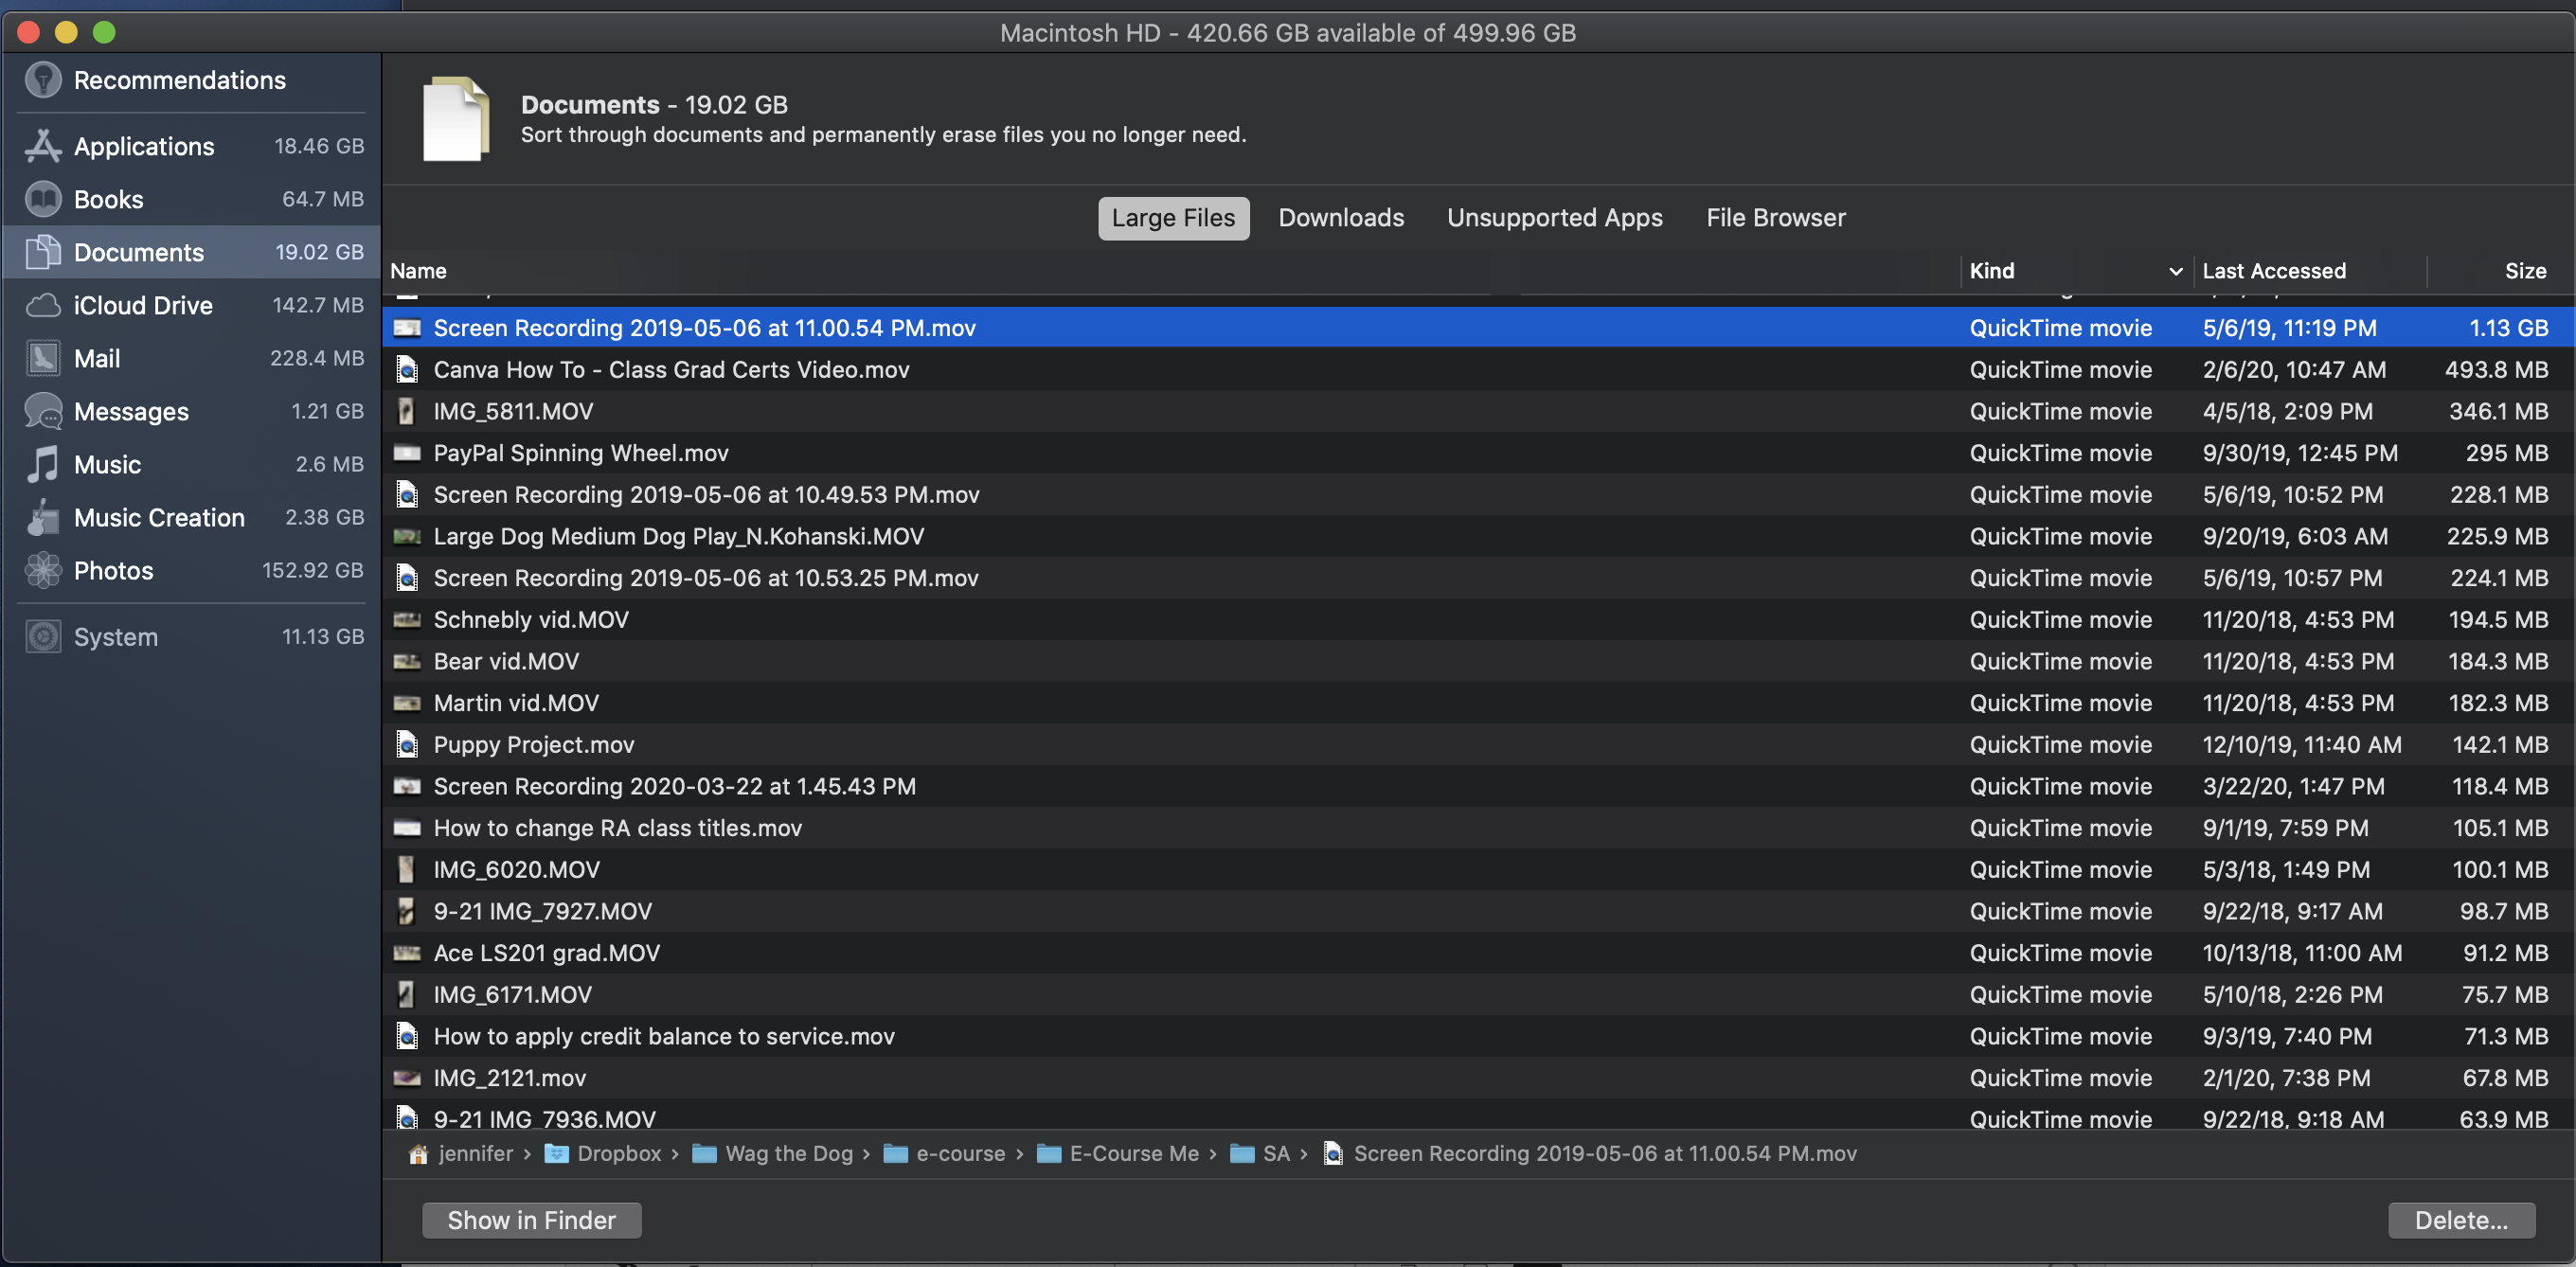Open the Applications category icon
This screenshot has width=2576, height=1267.
click(42, 146)
